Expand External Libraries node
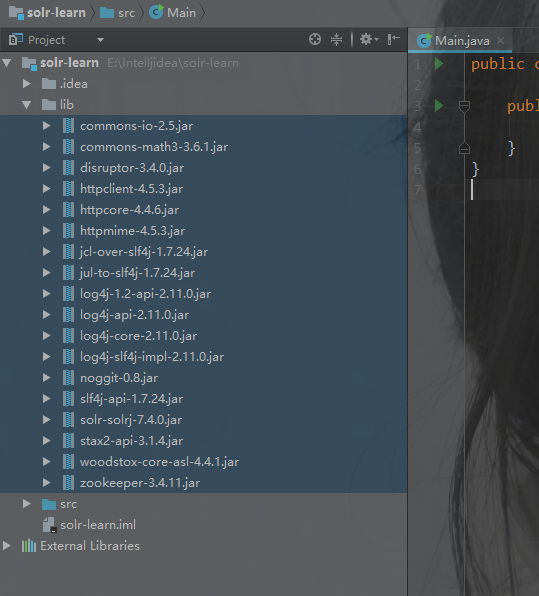Screen dimensions: 539x596 [6, 545]
